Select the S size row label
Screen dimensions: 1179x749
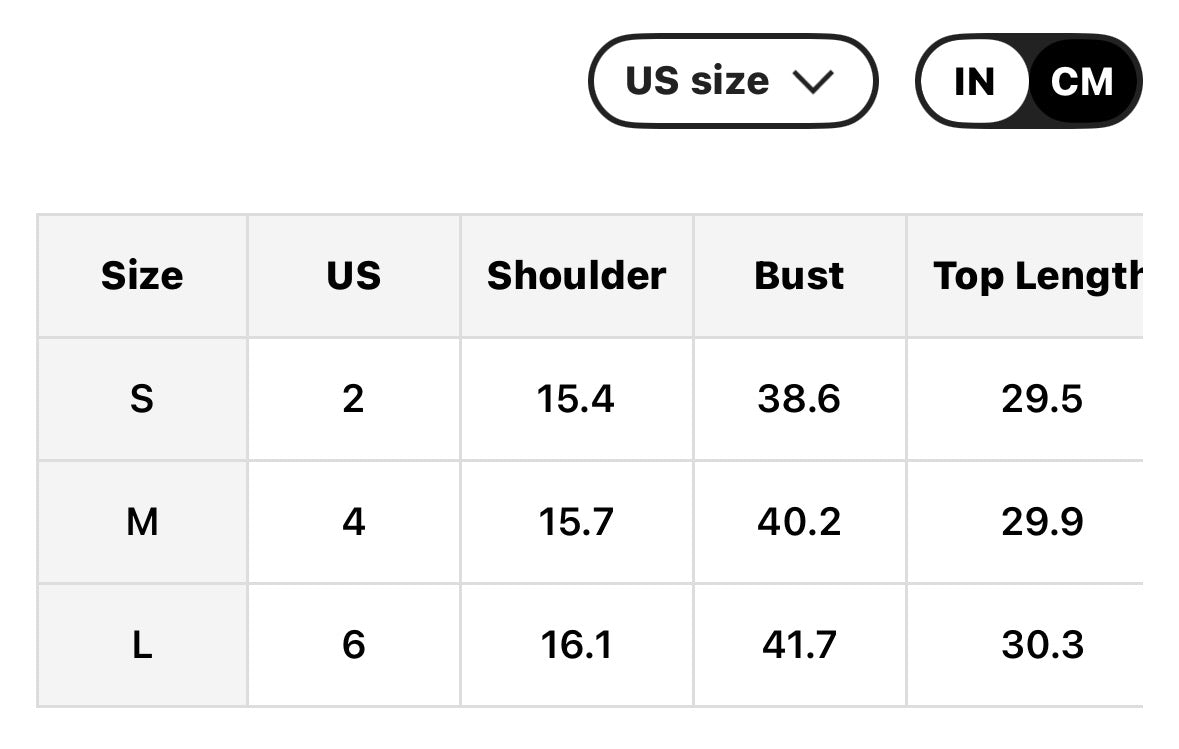click(142, 399)
